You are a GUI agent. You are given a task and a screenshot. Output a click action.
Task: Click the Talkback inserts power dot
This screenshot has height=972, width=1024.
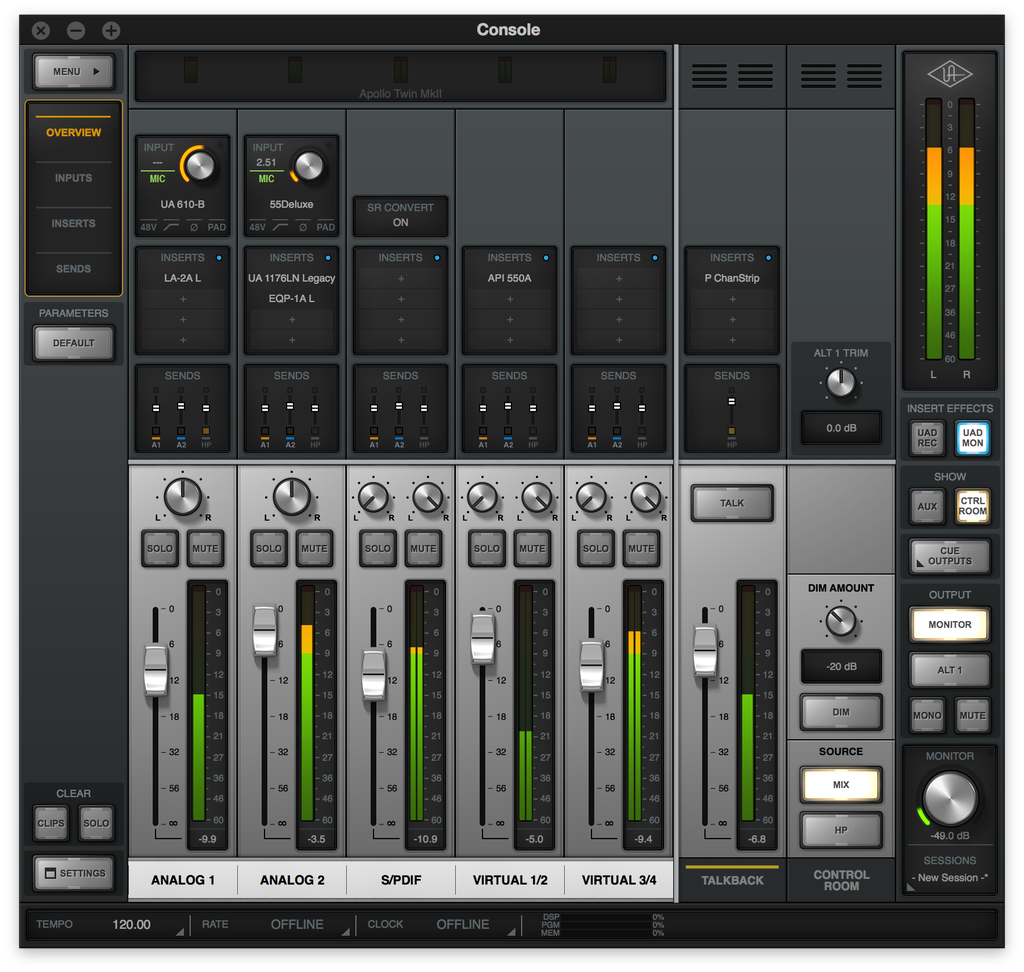tap(768, 258)
